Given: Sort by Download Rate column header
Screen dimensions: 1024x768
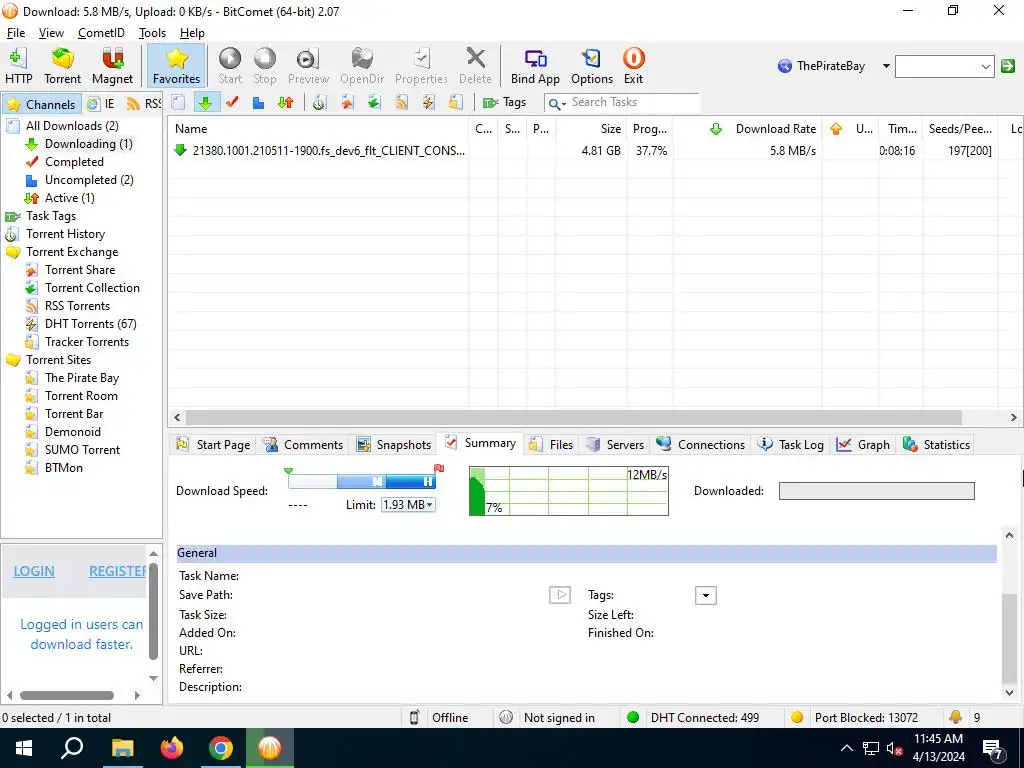Looking at the screenshot, I should [776, 129].
